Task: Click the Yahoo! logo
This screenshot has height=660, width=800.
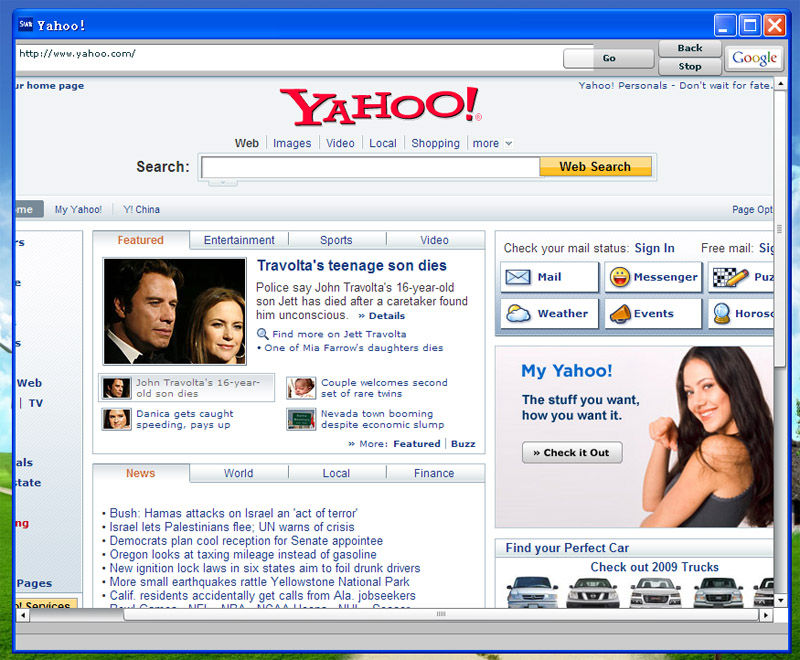Action: 380,106
